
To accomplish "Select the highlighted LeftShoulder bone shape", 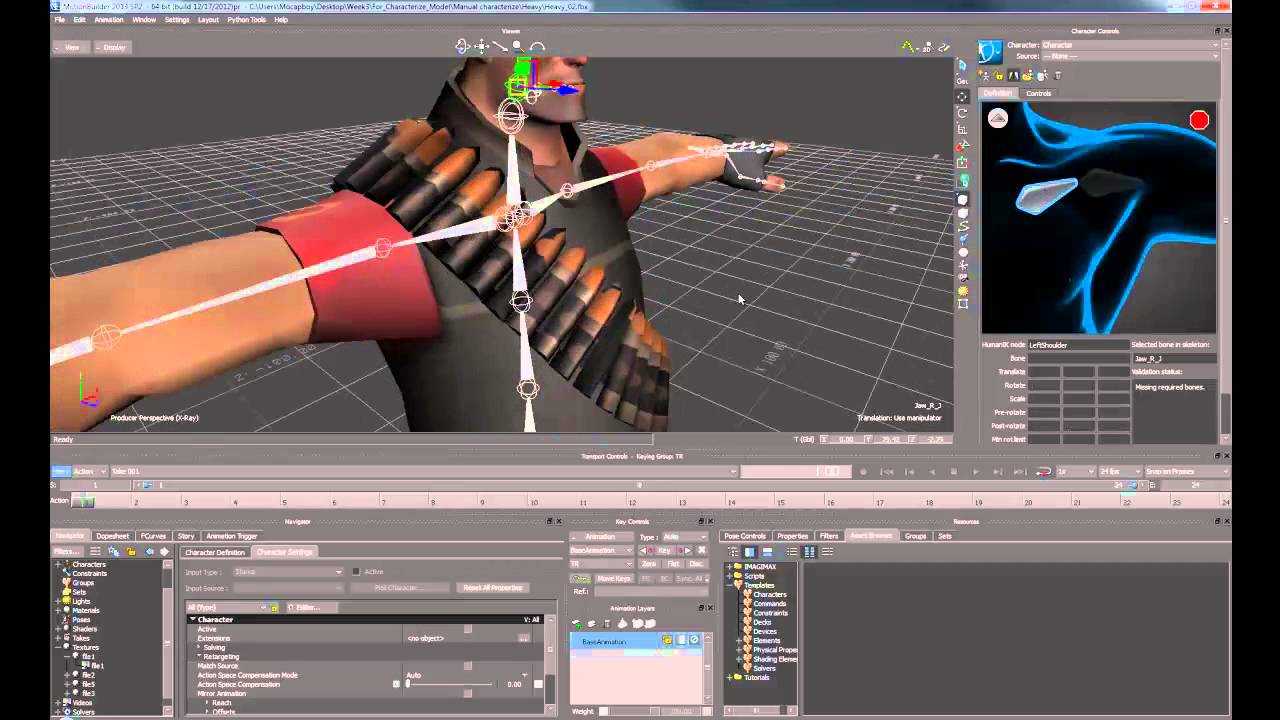I will point(1047,195).
